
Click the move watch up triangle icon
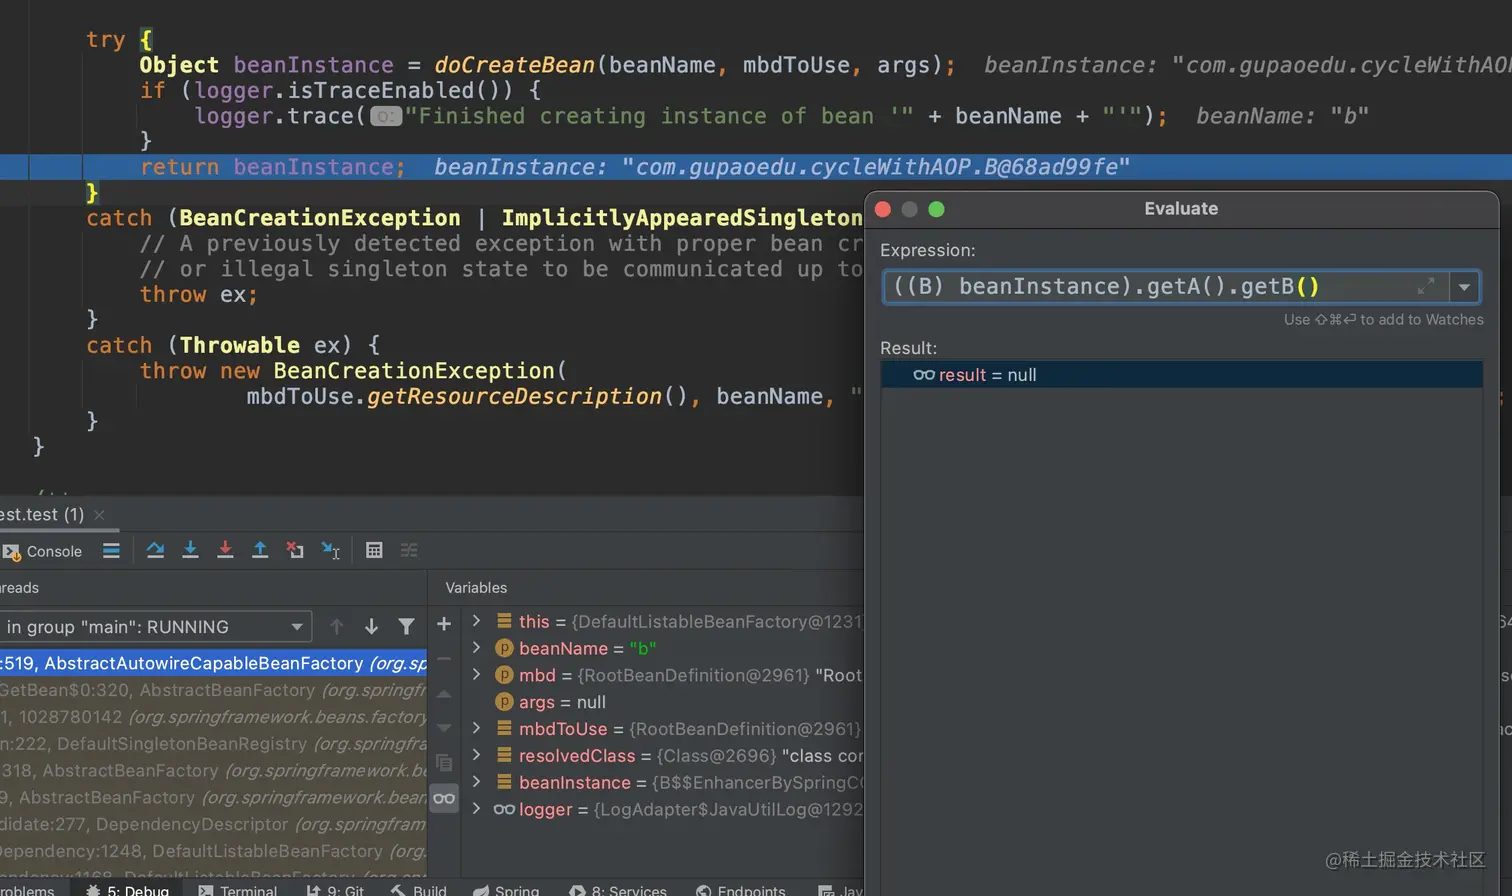pos(444,694)
